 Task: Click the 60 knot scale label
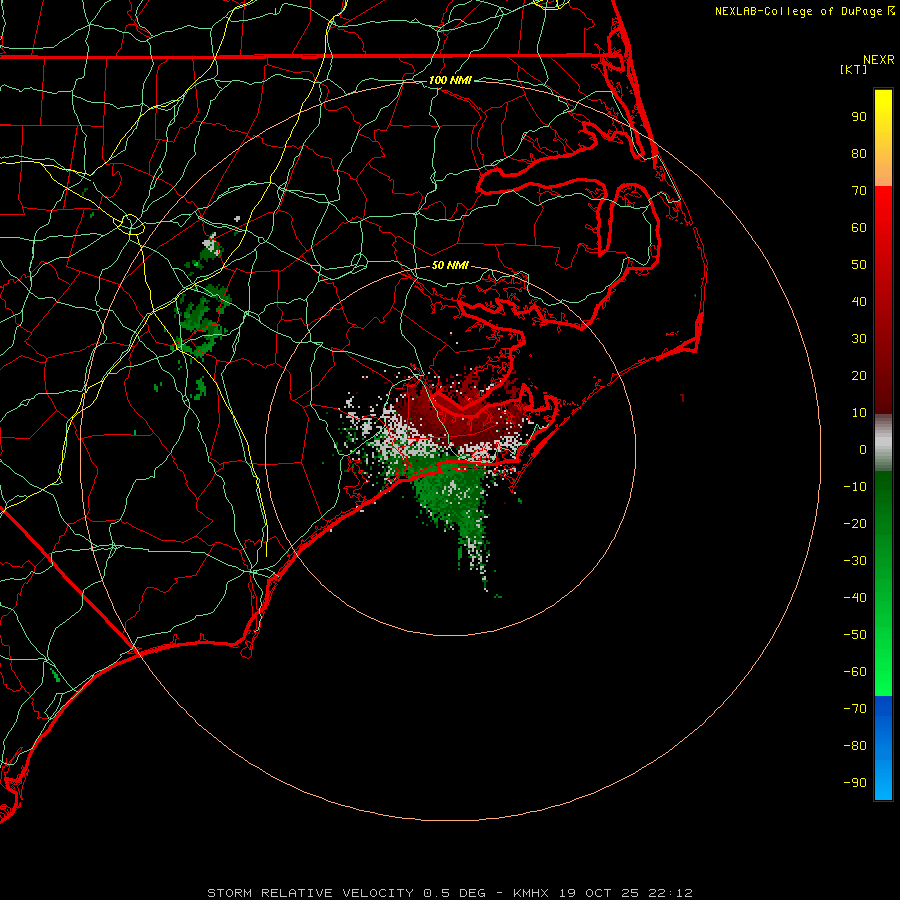859,227
